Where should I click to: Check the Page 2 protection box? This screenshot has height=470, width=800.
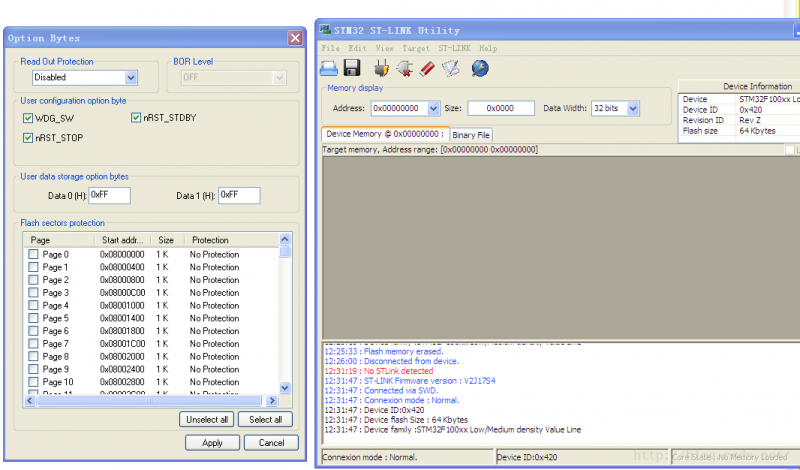(33, 279)
